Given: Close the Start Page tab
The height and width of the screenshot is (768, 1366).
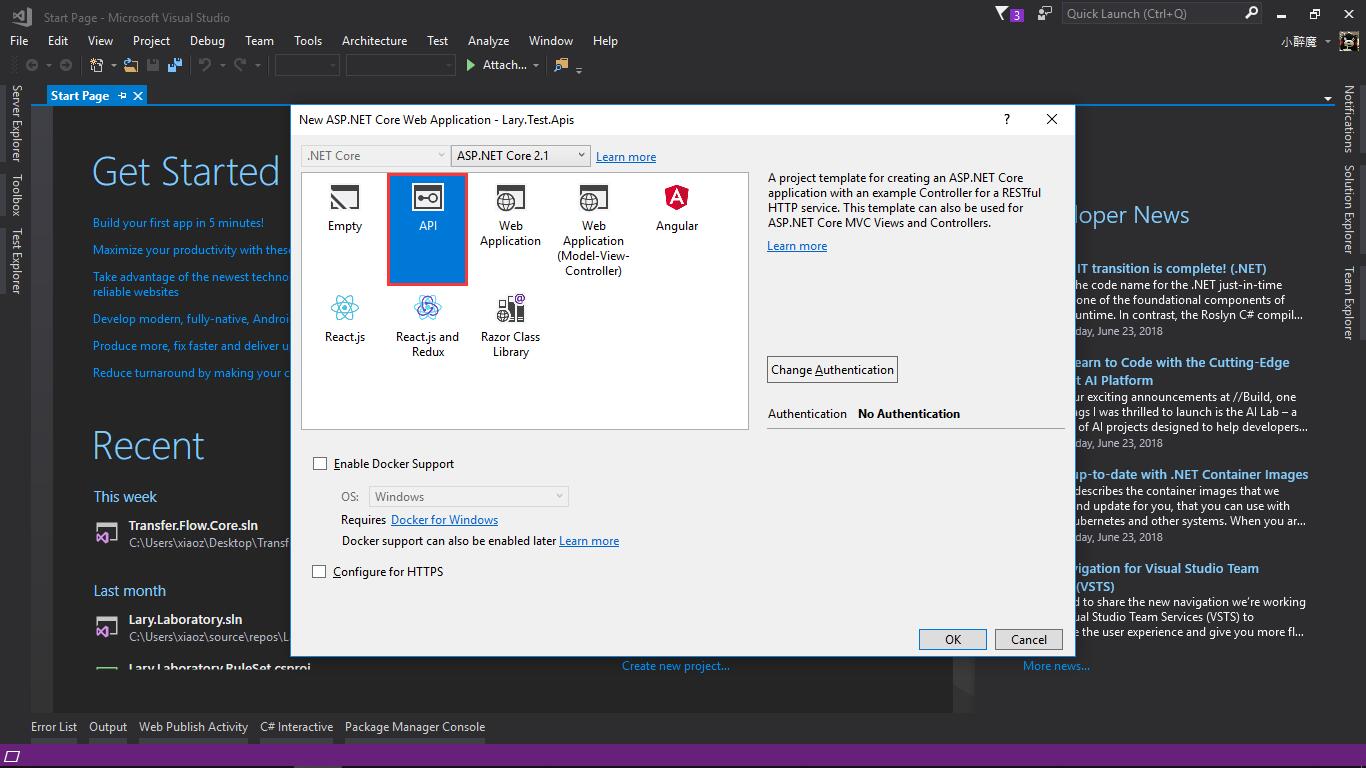Looking at the screenshot, I should coord(138,96).
